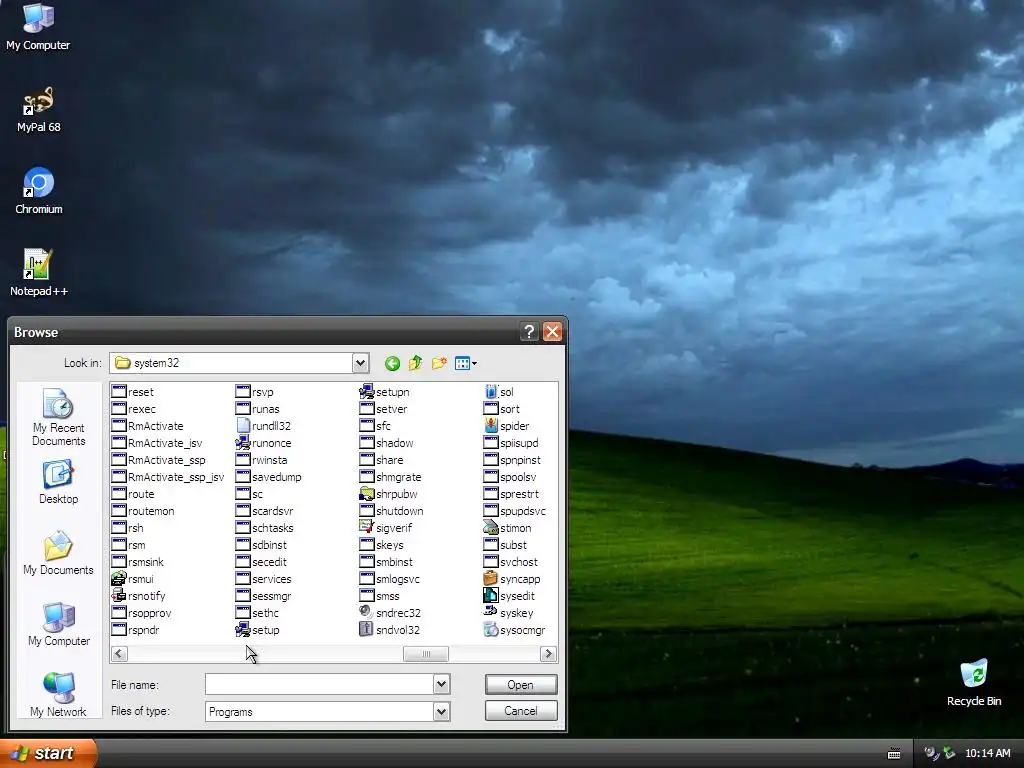Screen dimensions: 1024x768
Task: Select the rundll32 file
Action: [263, 426]
